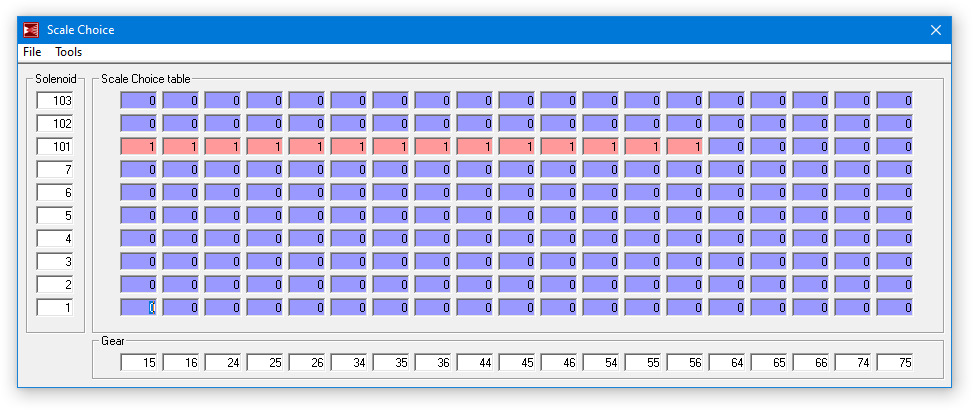
Task: Open the Tools menu
Action: pos(69,52)
